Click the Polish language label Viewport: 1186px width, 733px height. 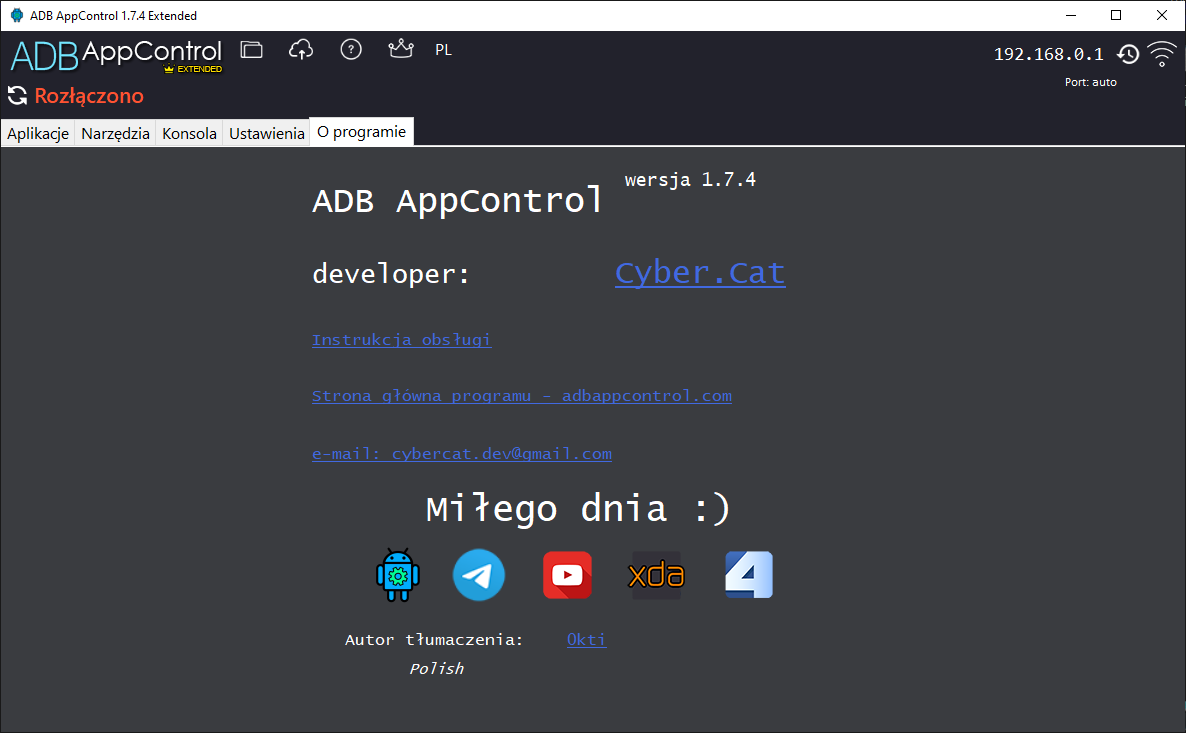(436, 669)
